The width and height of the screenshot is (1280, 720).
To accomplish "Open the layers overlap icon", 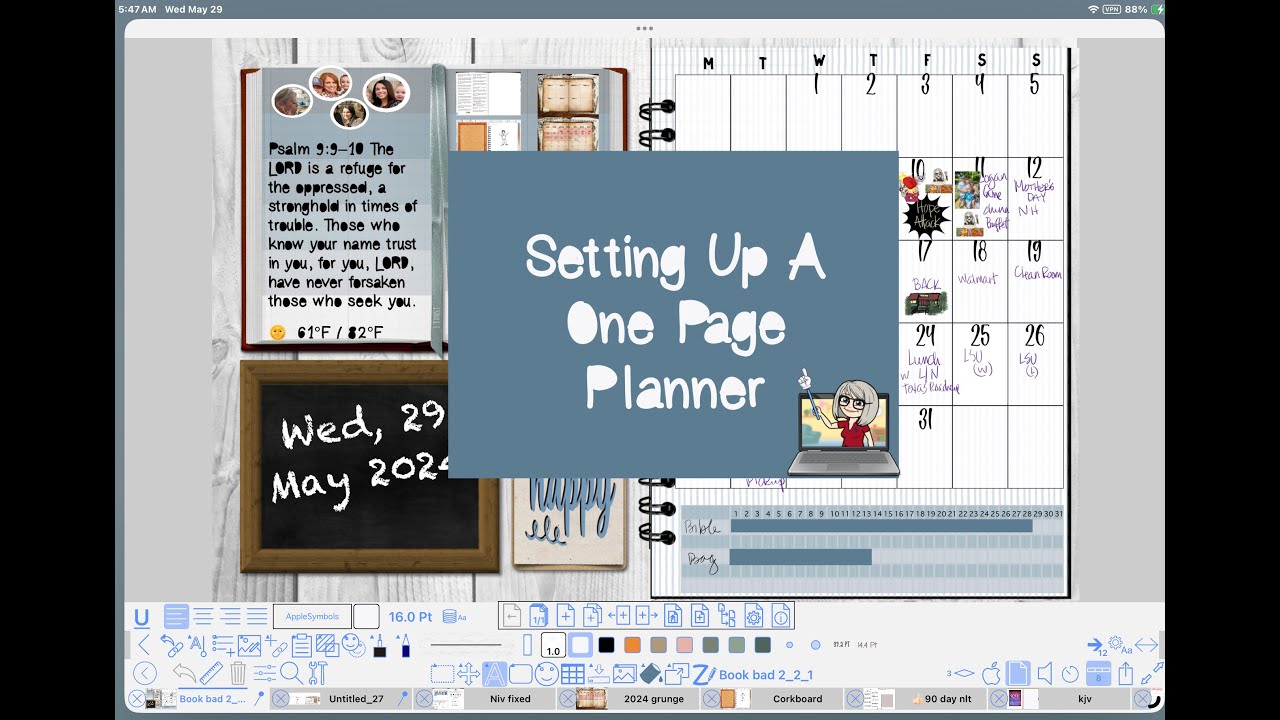I will 327,646.
